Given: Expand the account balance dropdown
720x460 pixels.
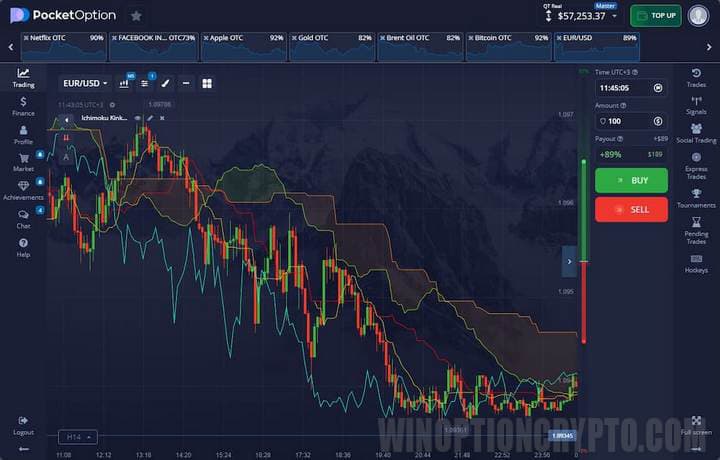Looking at the screenshot, I should (x=614, y=17).
